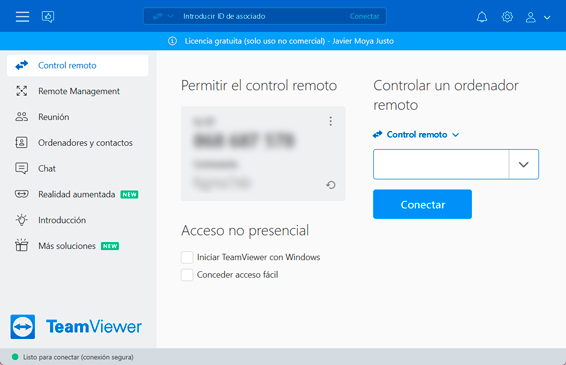Click the Listo para conectar status text
566x365 pixels.
point(78,357)
